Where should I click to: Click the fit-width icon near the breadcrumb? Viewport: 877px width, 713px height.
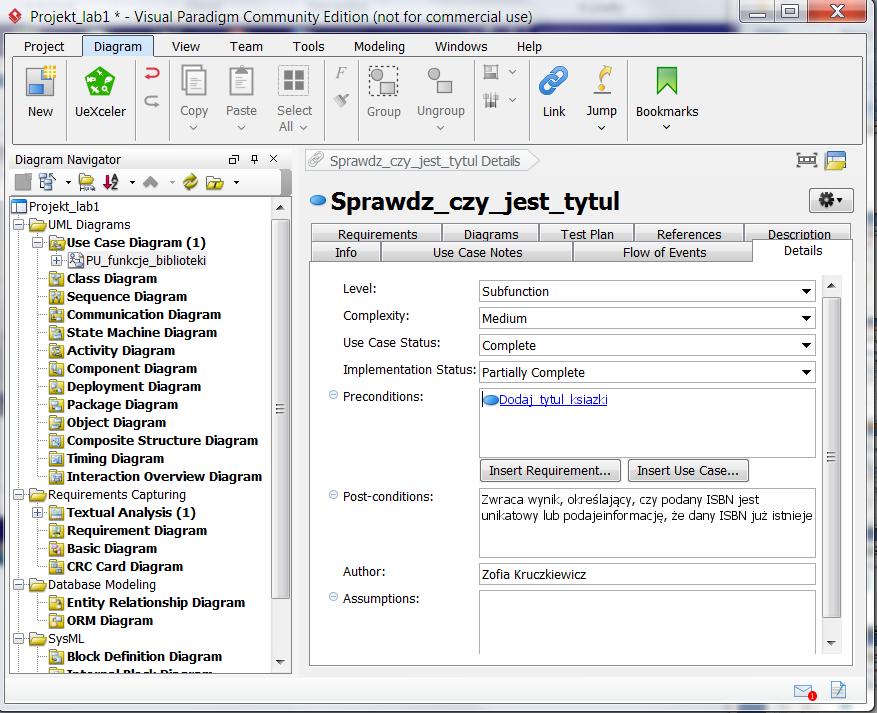click(806, 160)
